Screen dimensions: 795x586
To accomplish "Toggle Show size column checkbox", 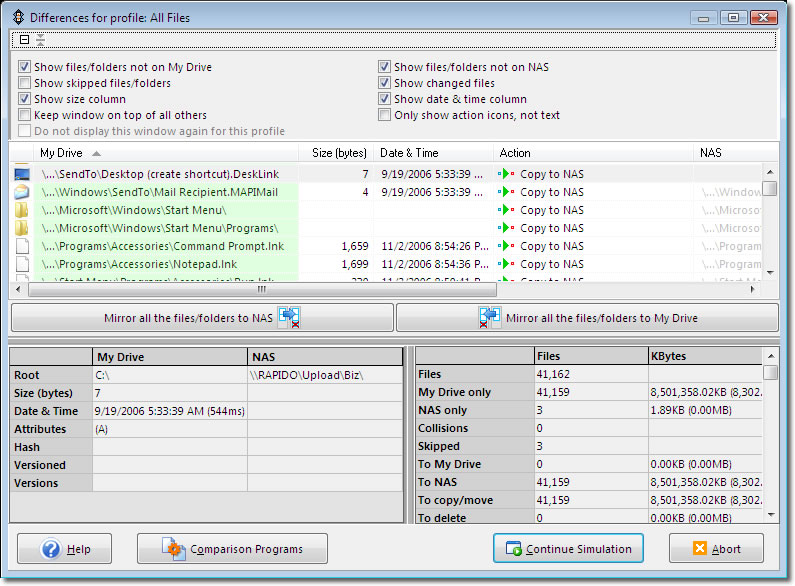I will (x=24, y=99).
